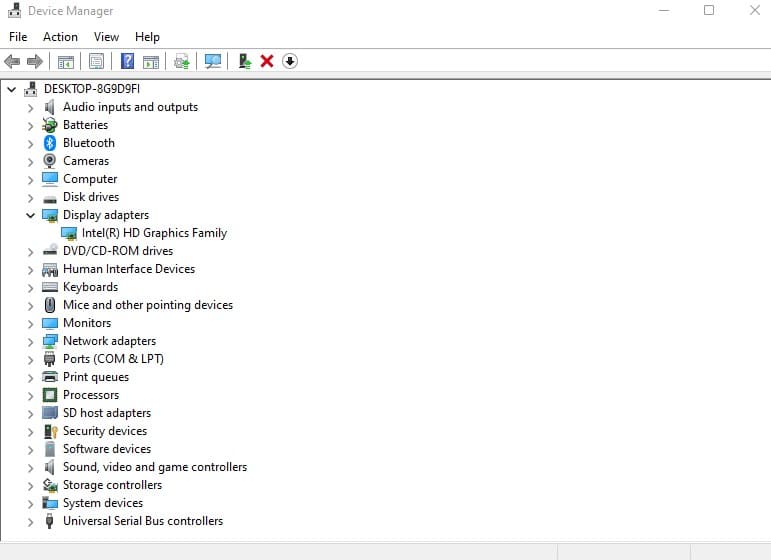Click the Network adapters icon
Viewport: 771px width, 560px height.
click(50, 341)
